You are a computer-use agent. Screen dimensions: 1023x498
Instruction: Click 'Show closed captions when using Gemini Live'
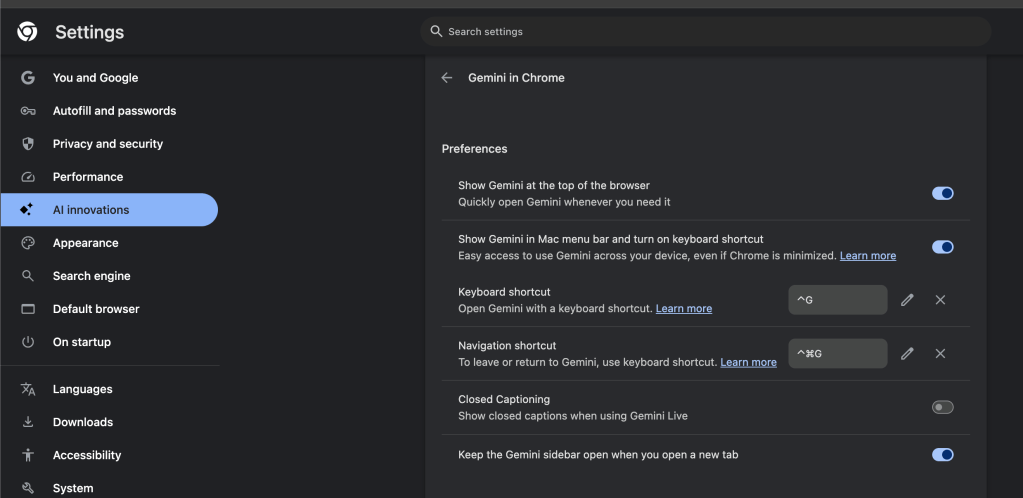(573, 416)
